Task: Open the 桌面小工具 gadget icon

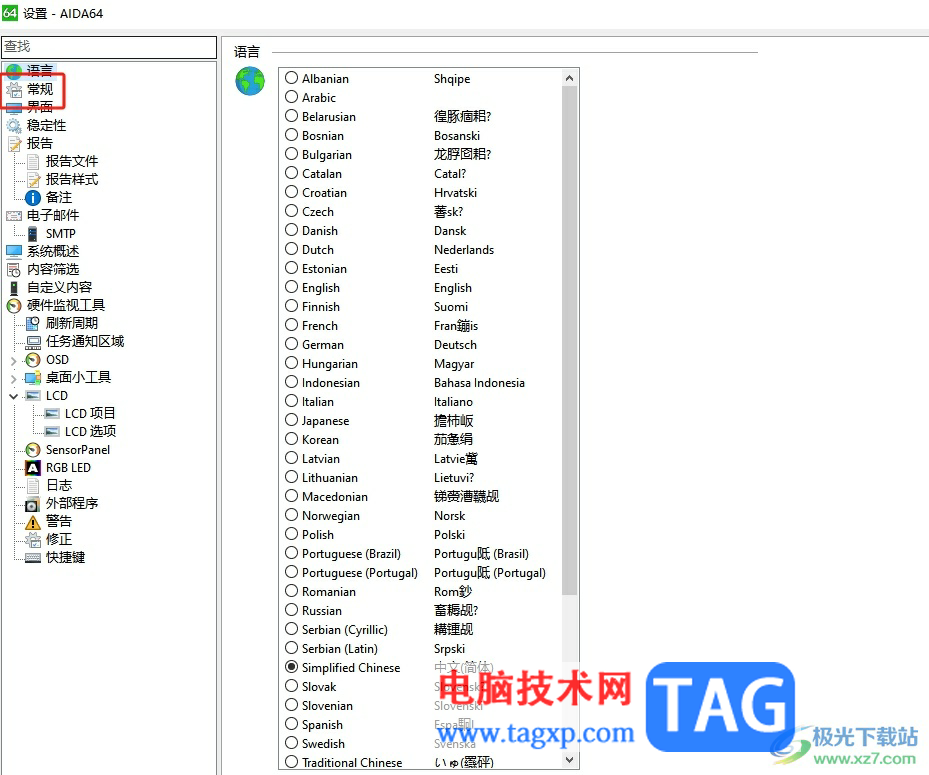Action: [x=33, y=377]
